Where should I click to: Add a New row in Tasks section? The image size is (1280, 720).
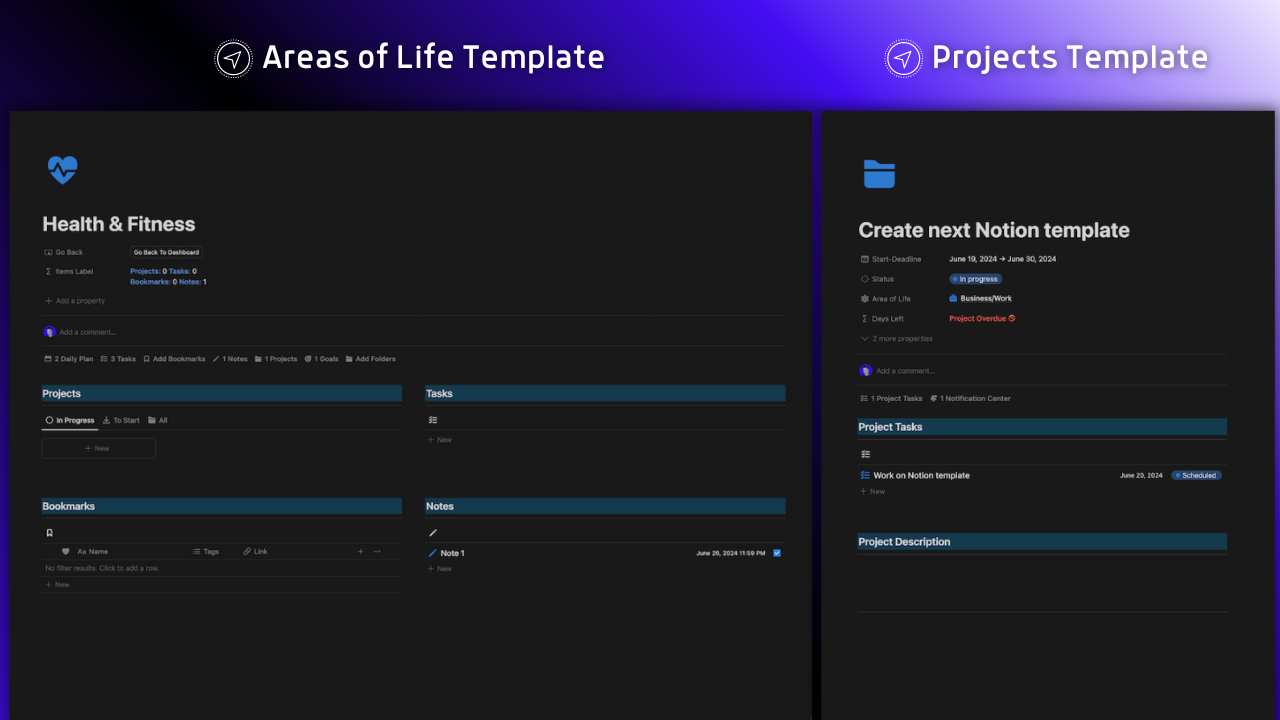pyautogui.click(x=440, y=440)
